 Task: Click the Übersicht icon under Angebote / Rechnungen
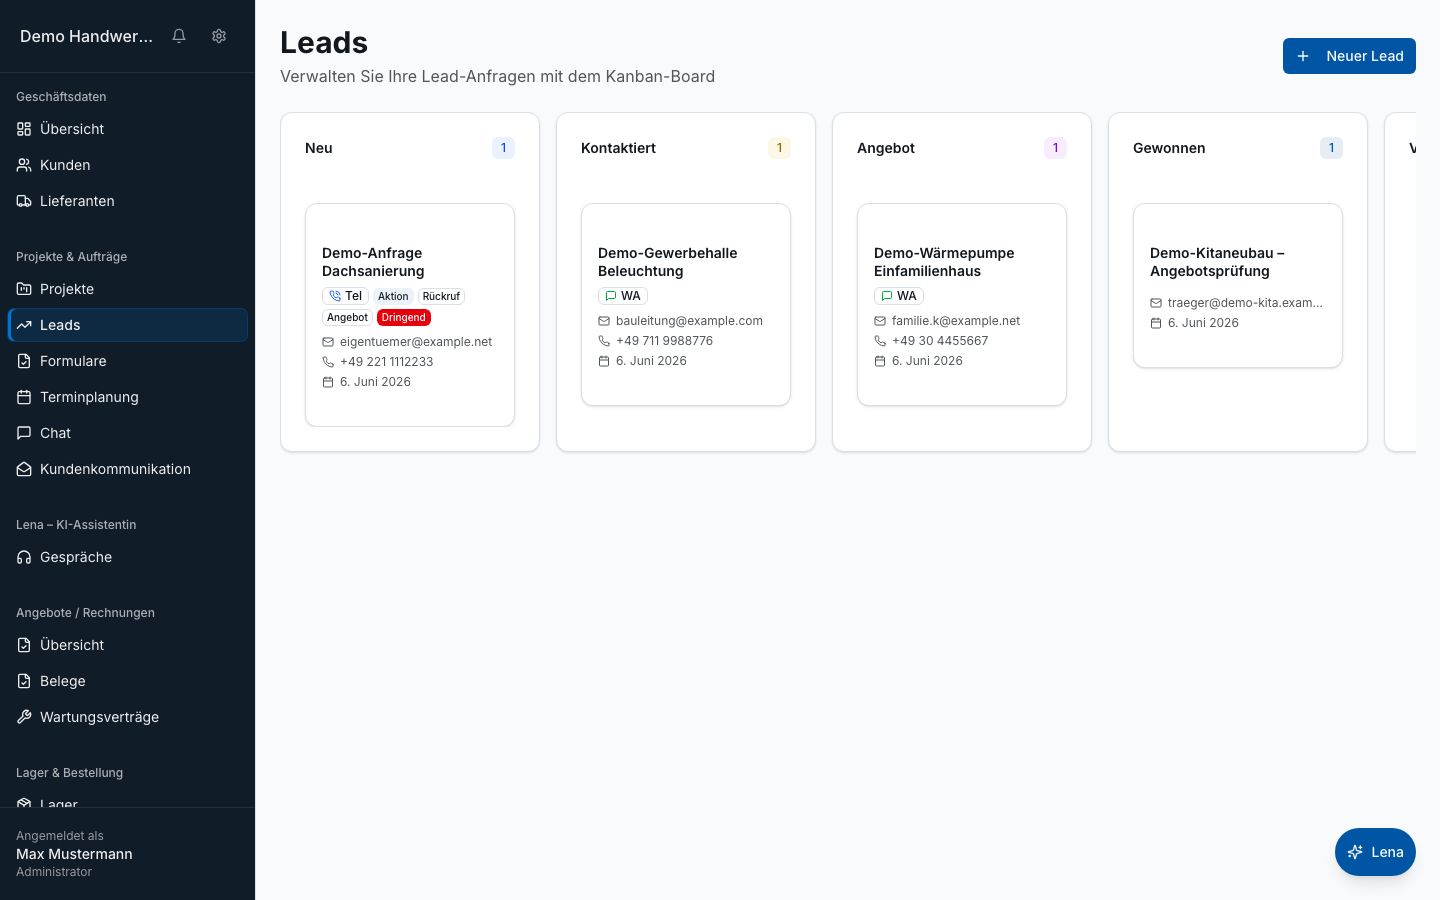pos(24,645)
